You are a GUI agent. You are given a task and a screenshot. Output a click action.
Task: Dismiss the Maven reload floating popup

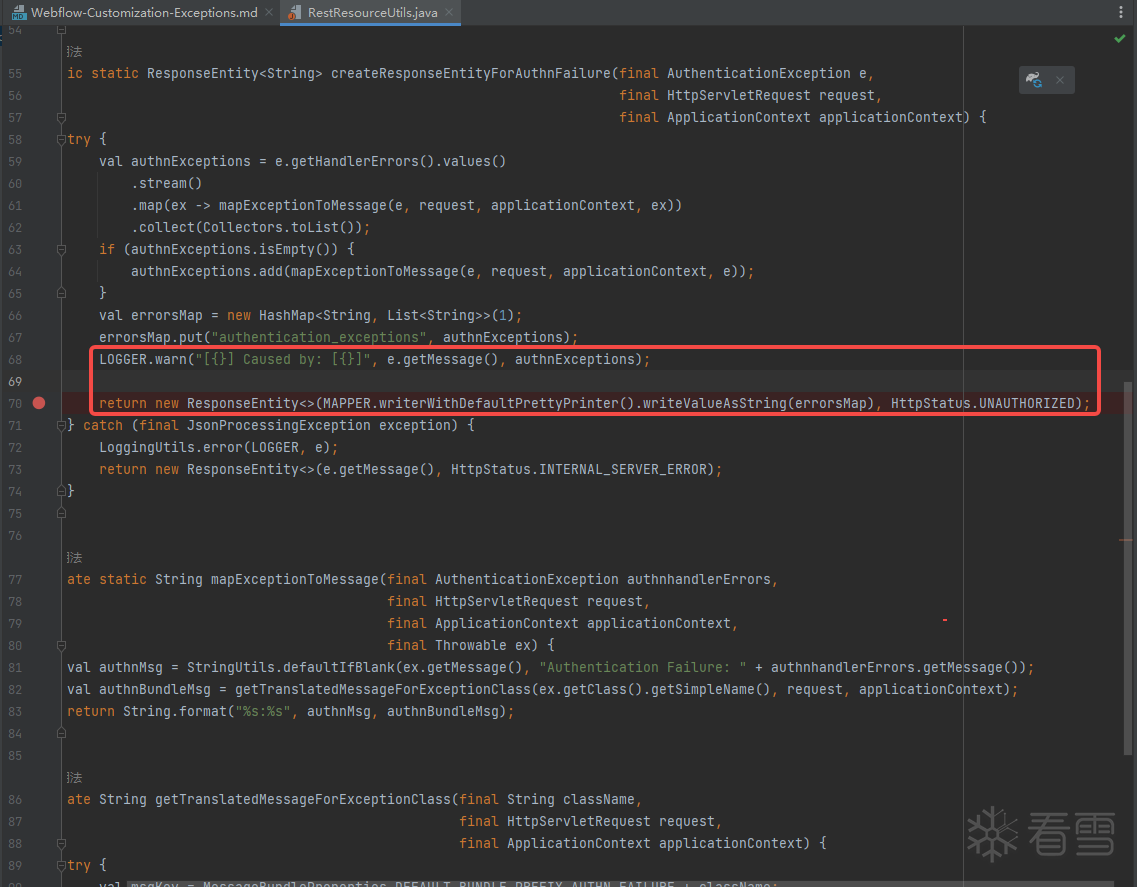pos(1059,80)
